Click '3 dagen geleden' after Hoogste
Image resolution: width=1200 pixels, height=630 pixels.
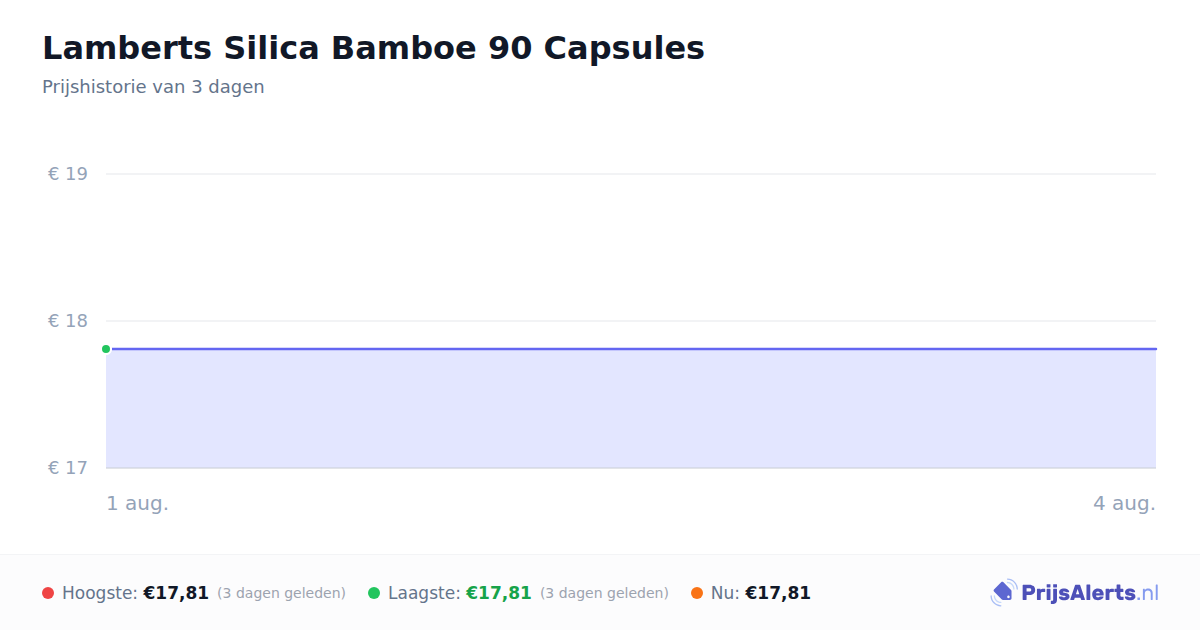pos(281,593)
